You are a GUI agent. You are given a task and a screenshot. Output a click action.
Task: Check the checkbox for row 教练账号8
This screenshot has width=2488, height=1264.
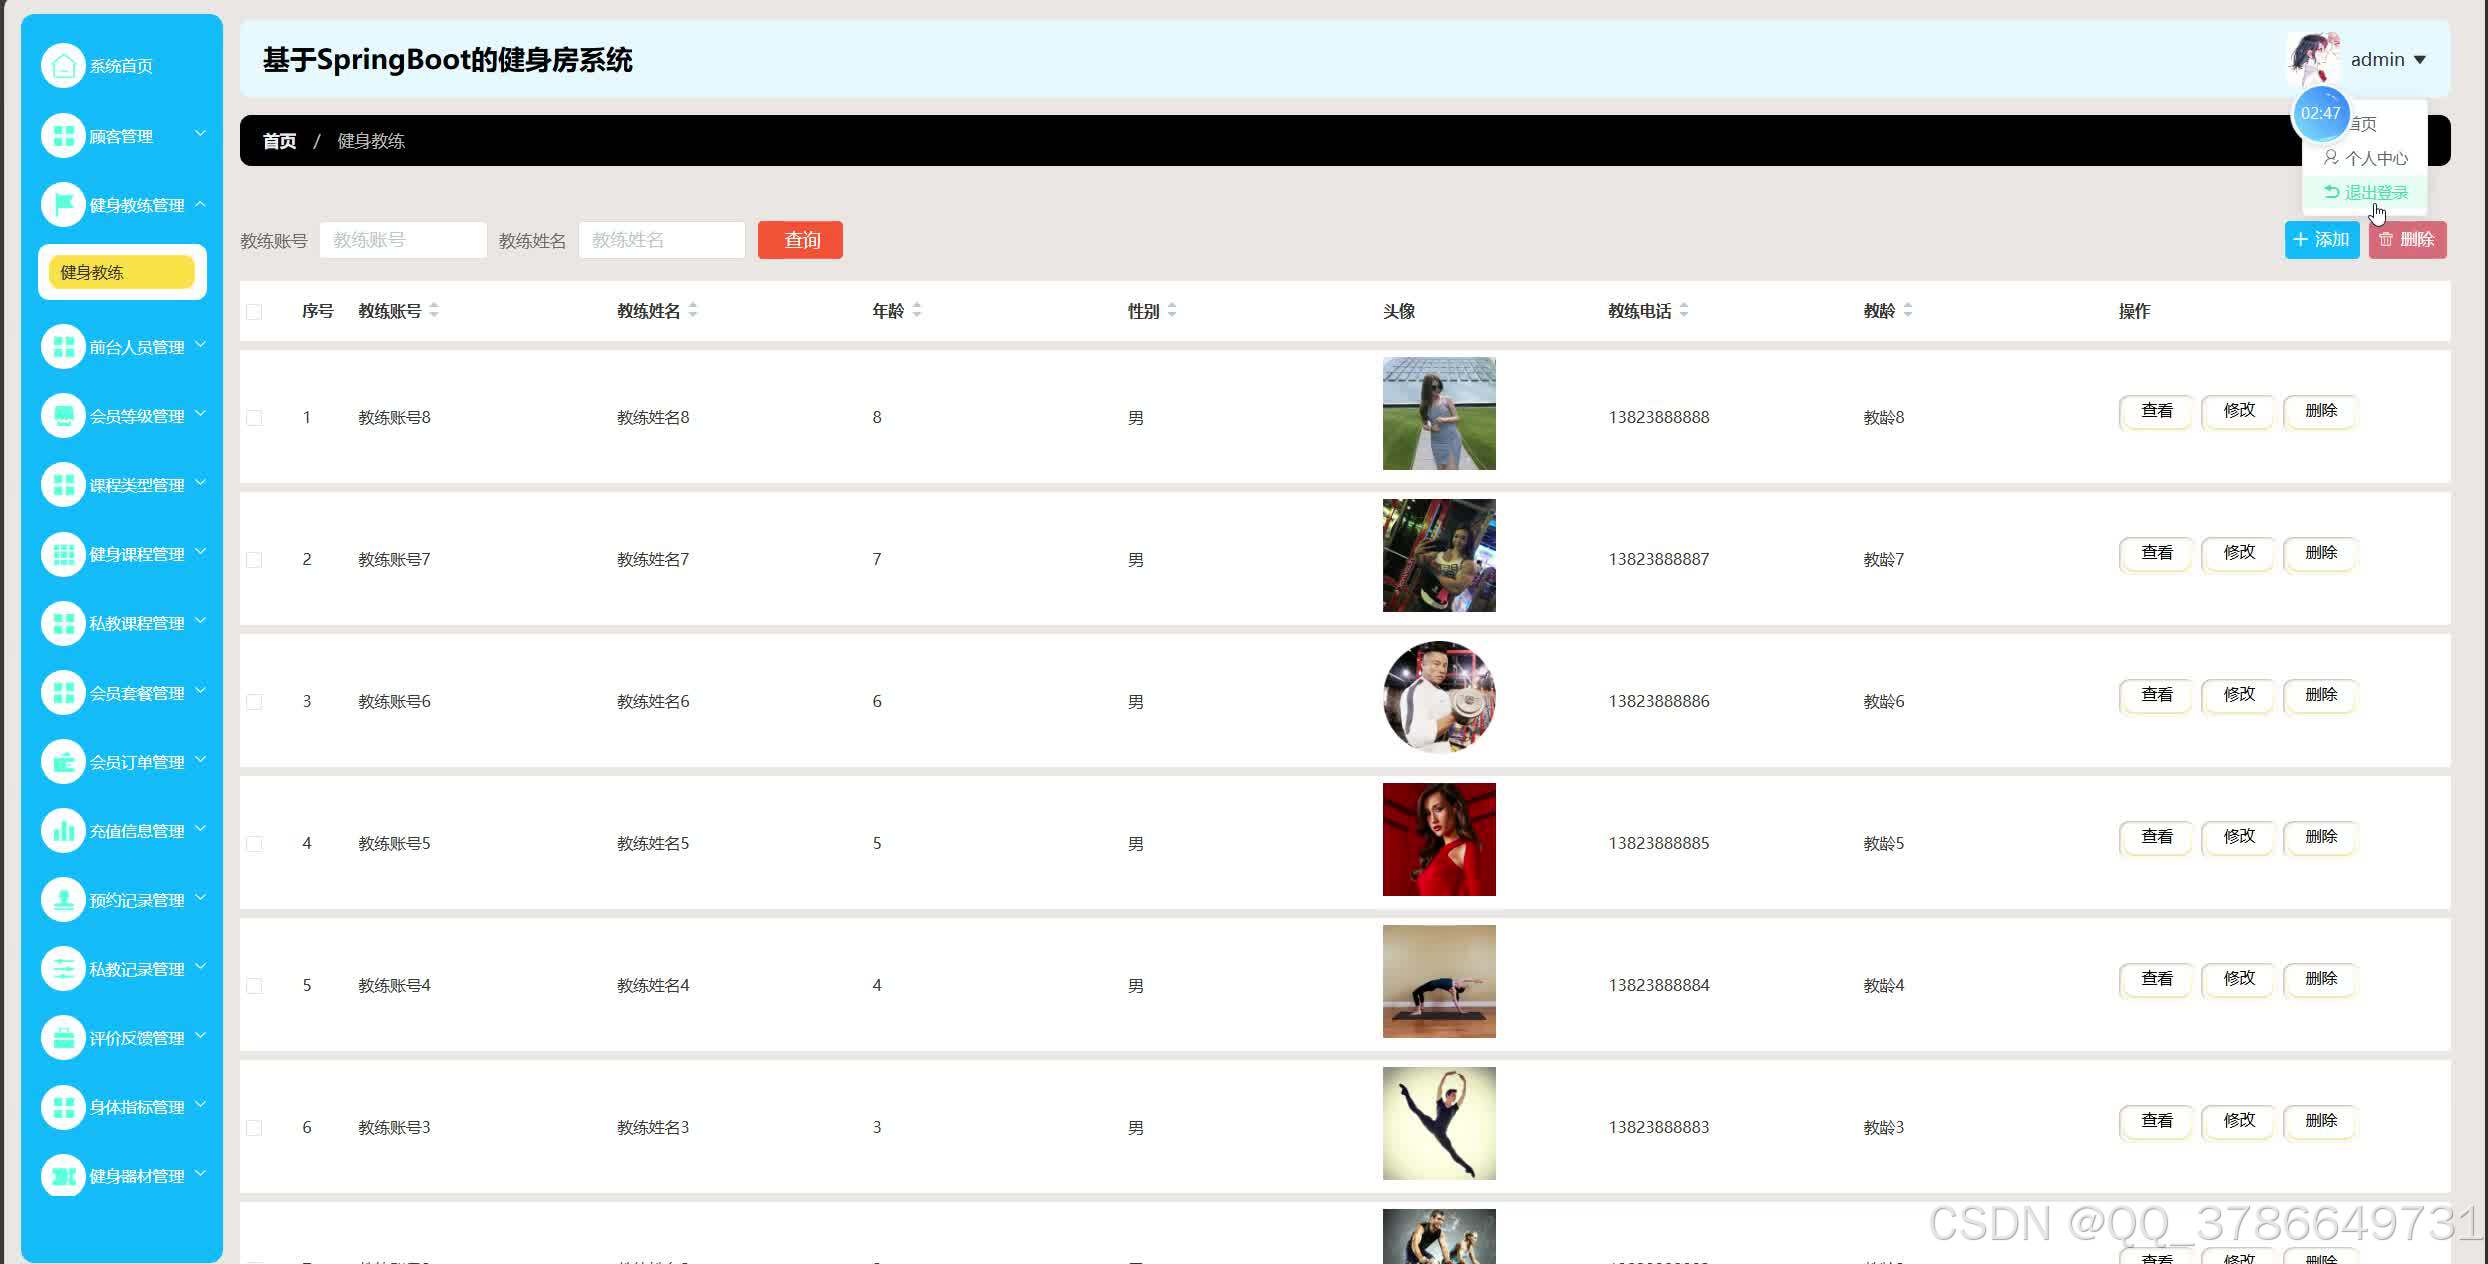coord(254,418)
